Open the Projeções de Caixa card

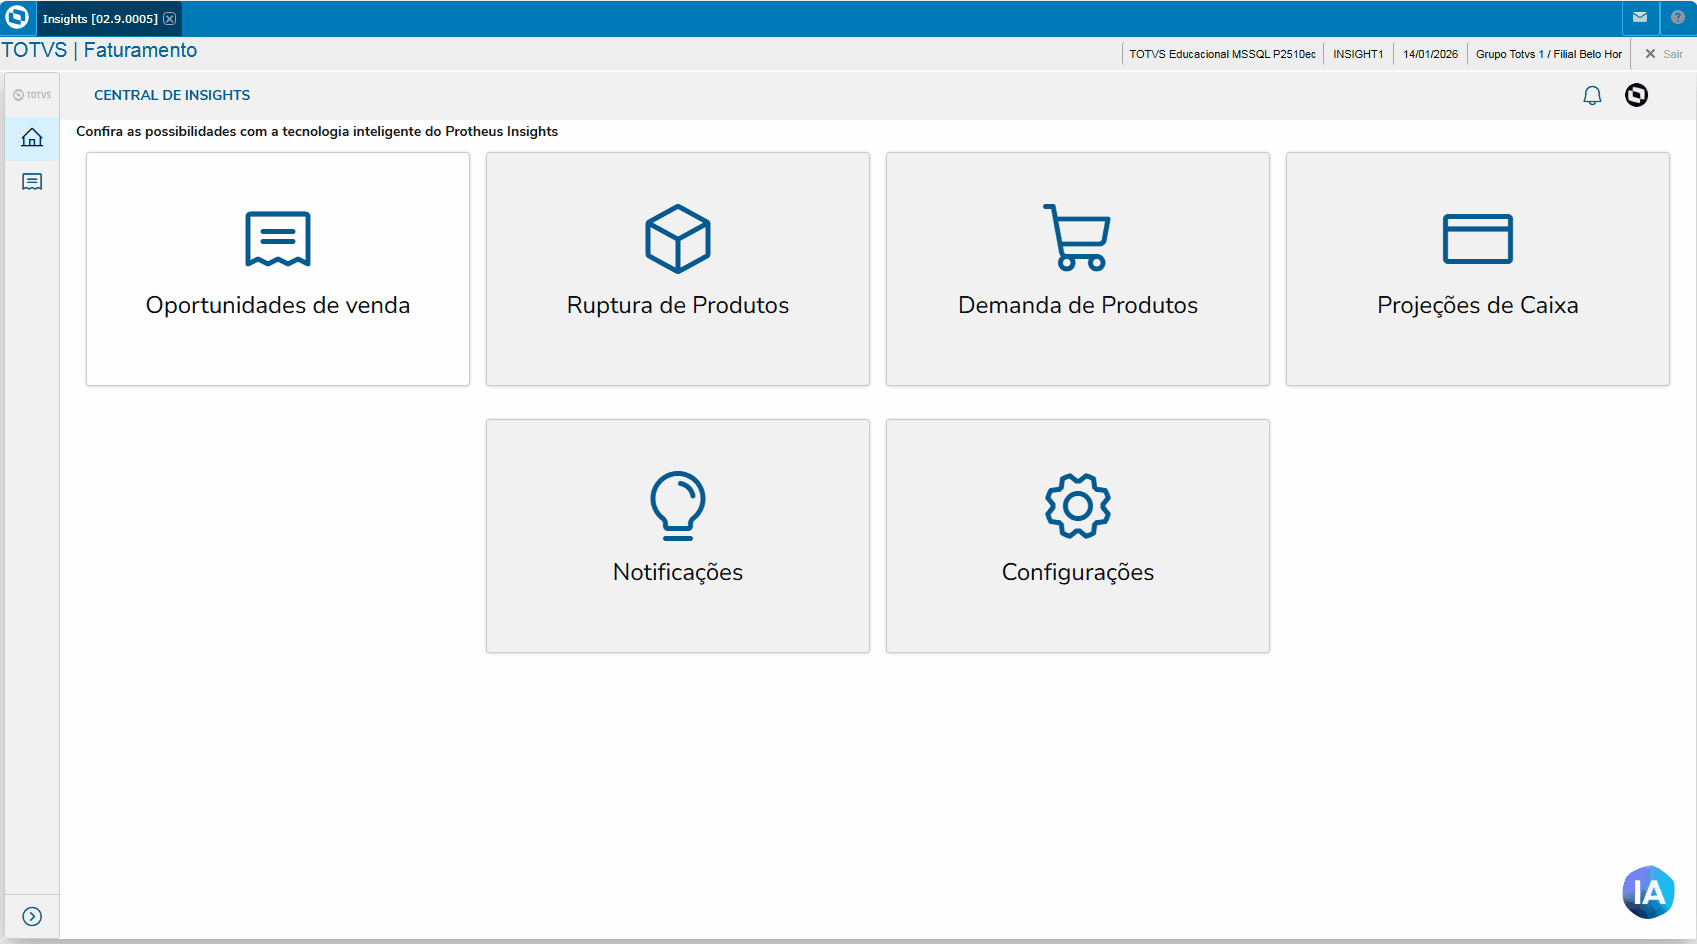coord(1478,269)
